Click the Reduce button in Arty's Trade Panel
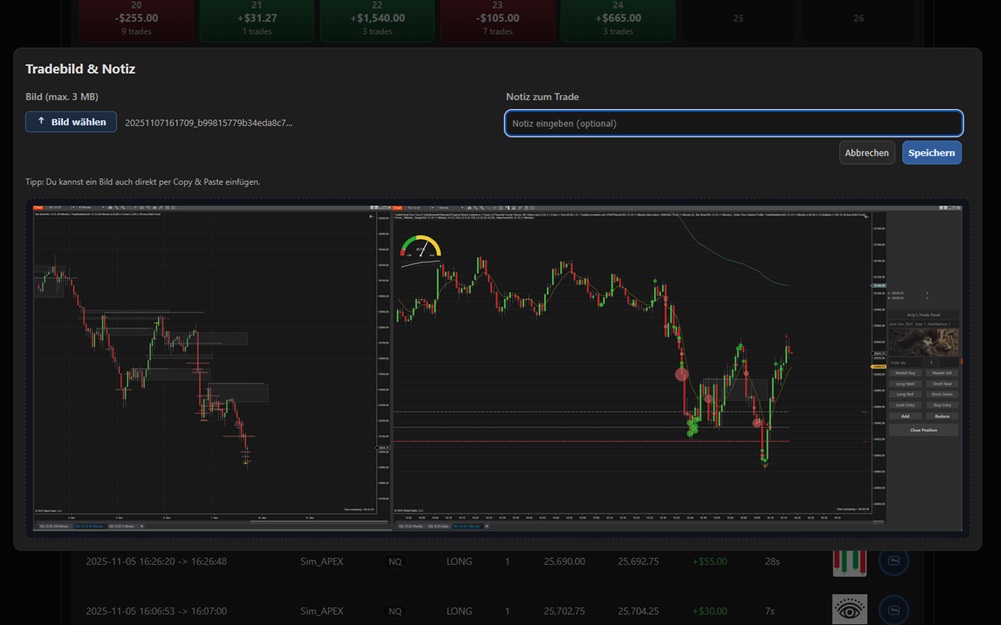 click(x=943, y=416)
